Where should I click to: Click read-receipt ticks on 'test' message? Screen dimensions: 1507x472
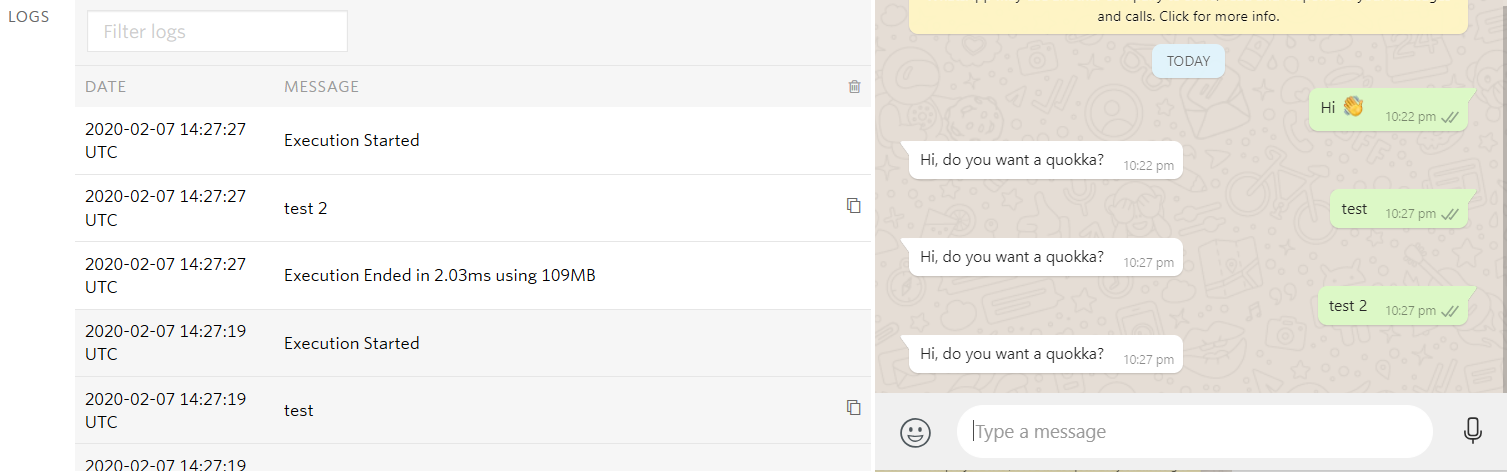coord(1450,214)
